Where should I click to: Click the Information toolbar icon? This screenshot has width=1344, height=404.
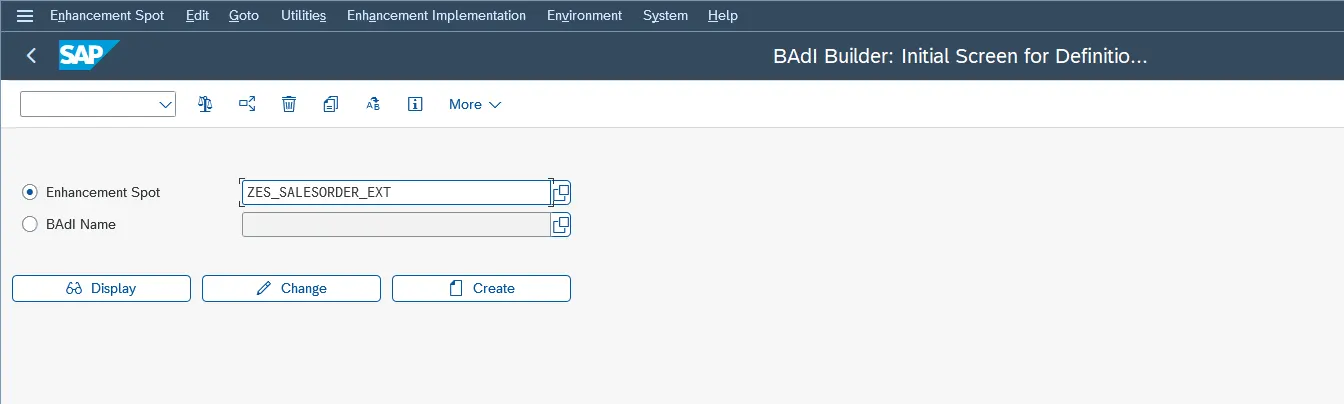coord(415,104)
